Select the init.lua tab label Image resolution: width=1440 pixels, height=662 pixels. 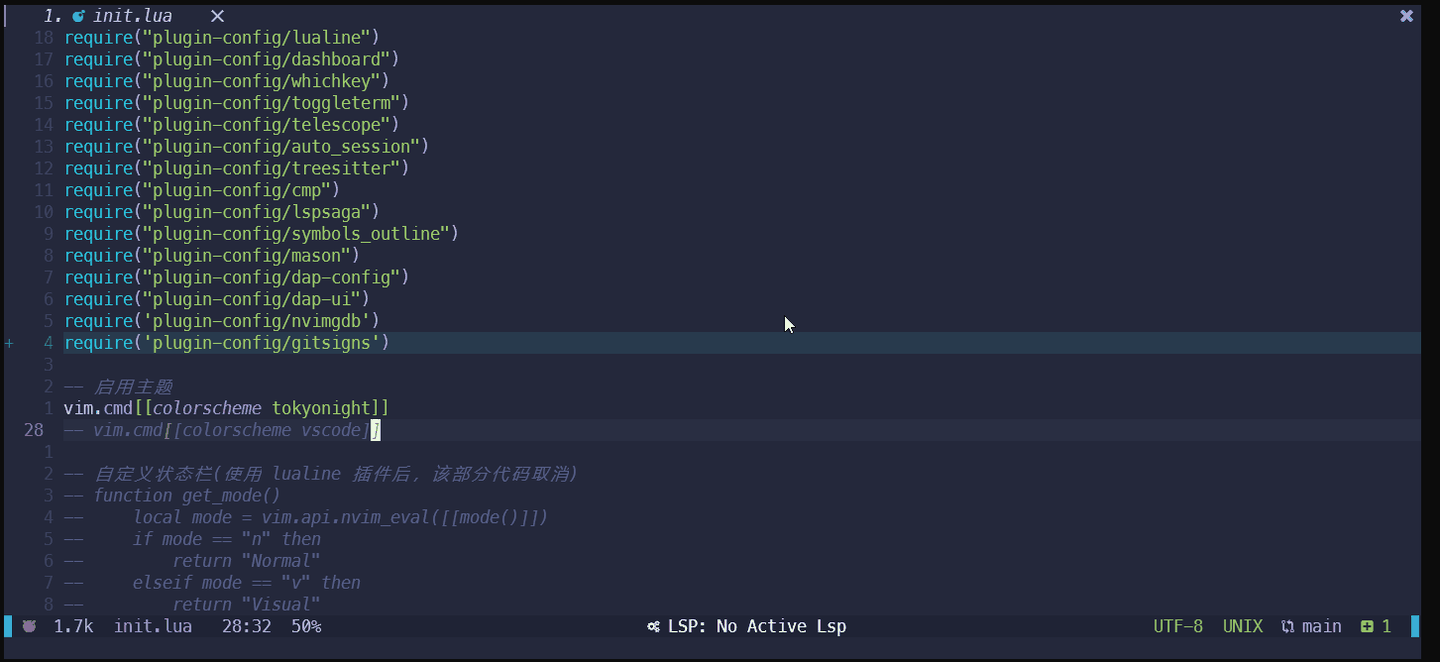pyautogui.click(x=132, y=16)
